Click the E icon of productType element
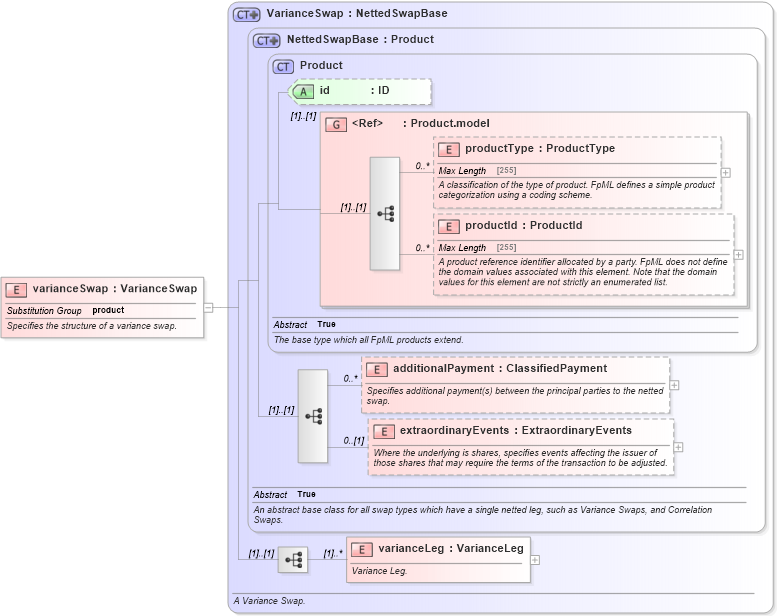Screen dimensions: 777x616 (x=448, y=150)
